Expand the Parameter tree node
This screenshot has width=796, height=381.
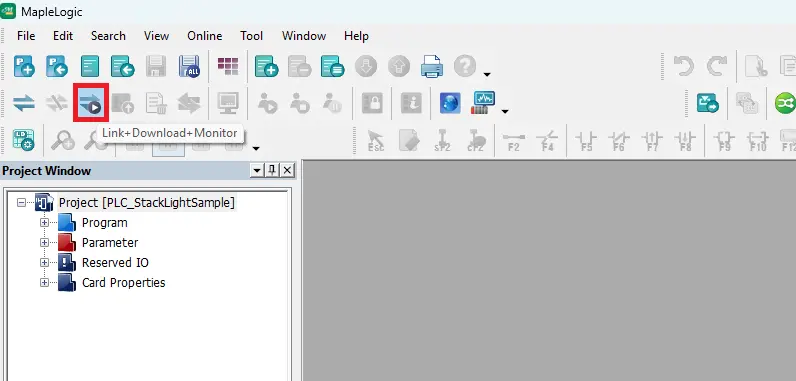45,243
